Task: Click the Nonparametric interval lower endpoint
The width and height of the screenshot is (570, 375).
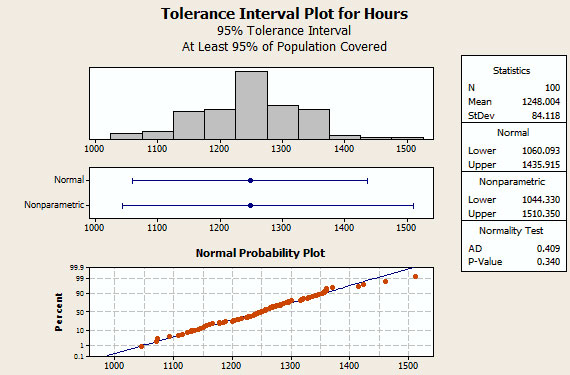Action: [x=123, y=206]
